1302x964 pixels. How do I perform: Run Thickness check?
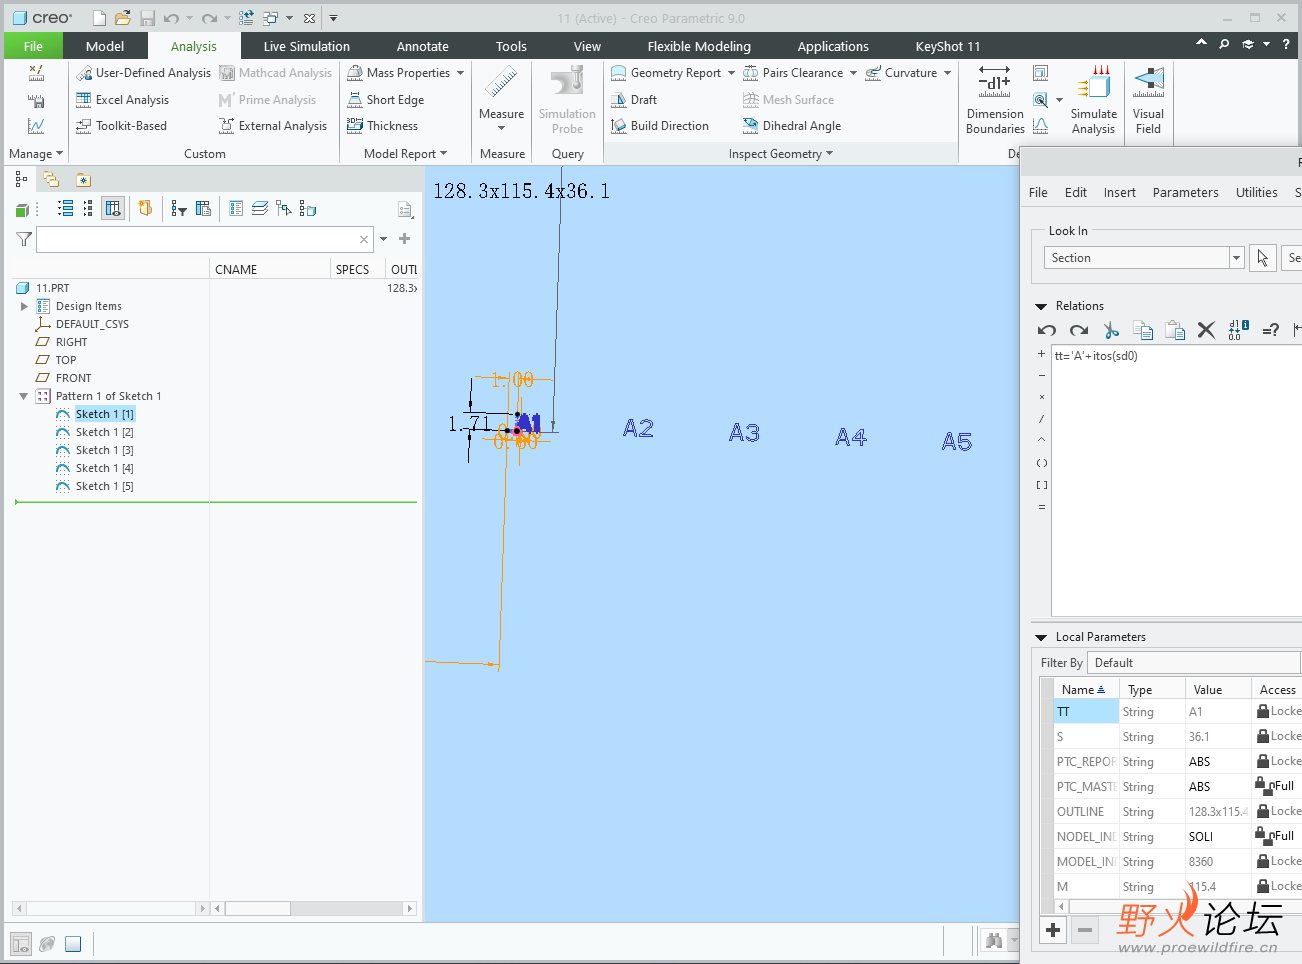click(382, 126)
